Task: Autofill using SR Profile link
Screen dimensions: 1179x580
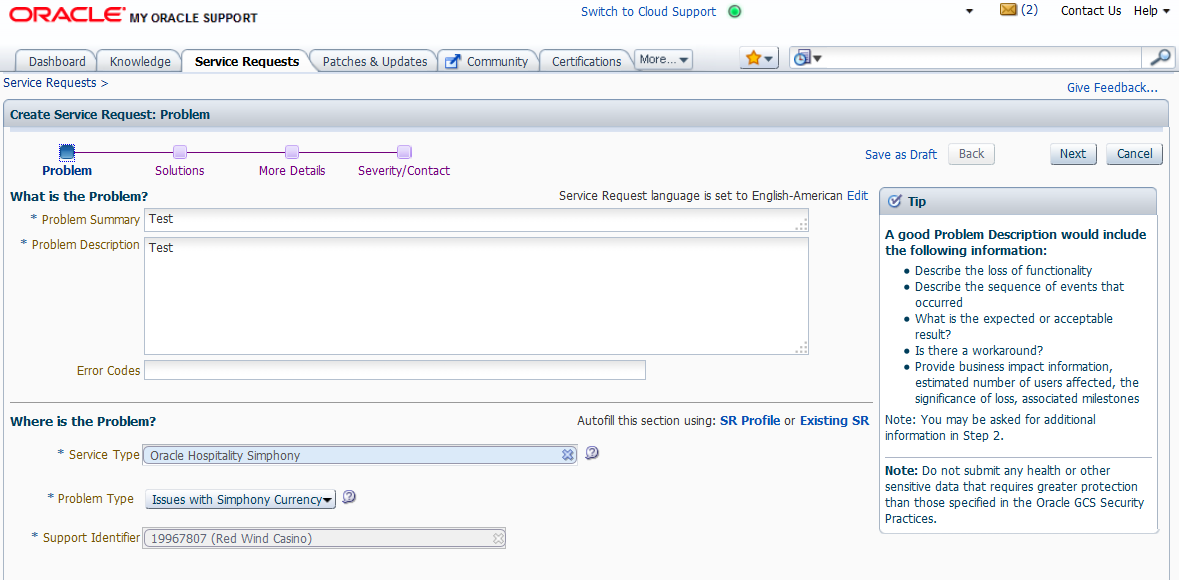Action: coord(750,421)
